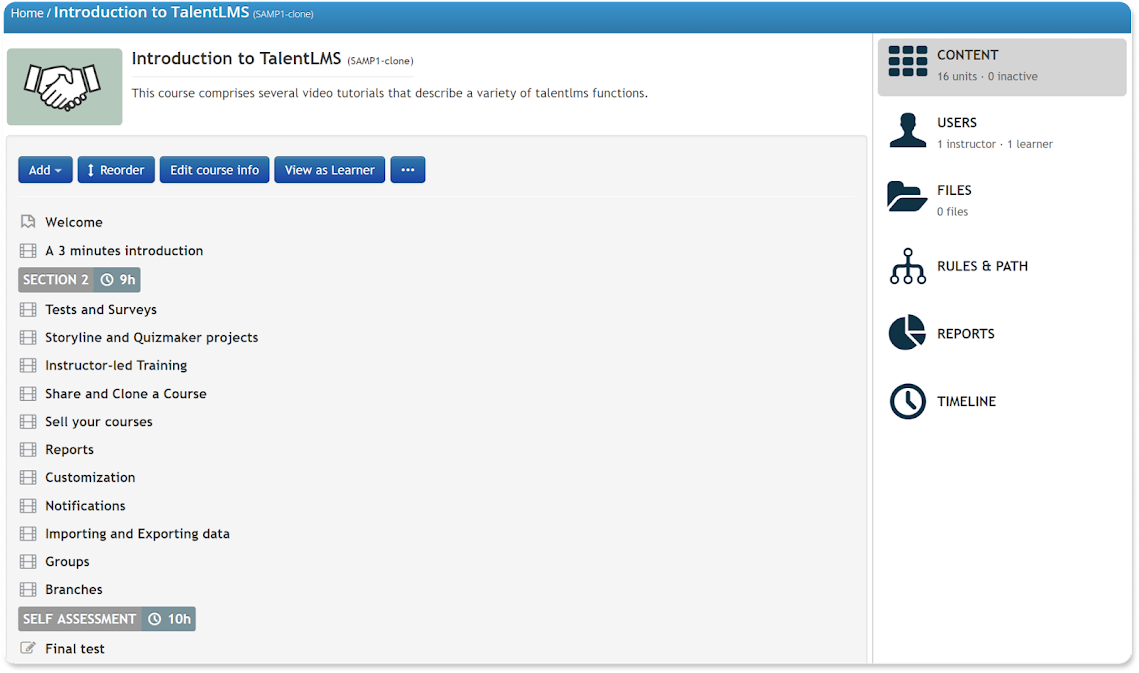Open the Notifications unit
Screen dimensions: 1139x673
click(x=85, y=506)
